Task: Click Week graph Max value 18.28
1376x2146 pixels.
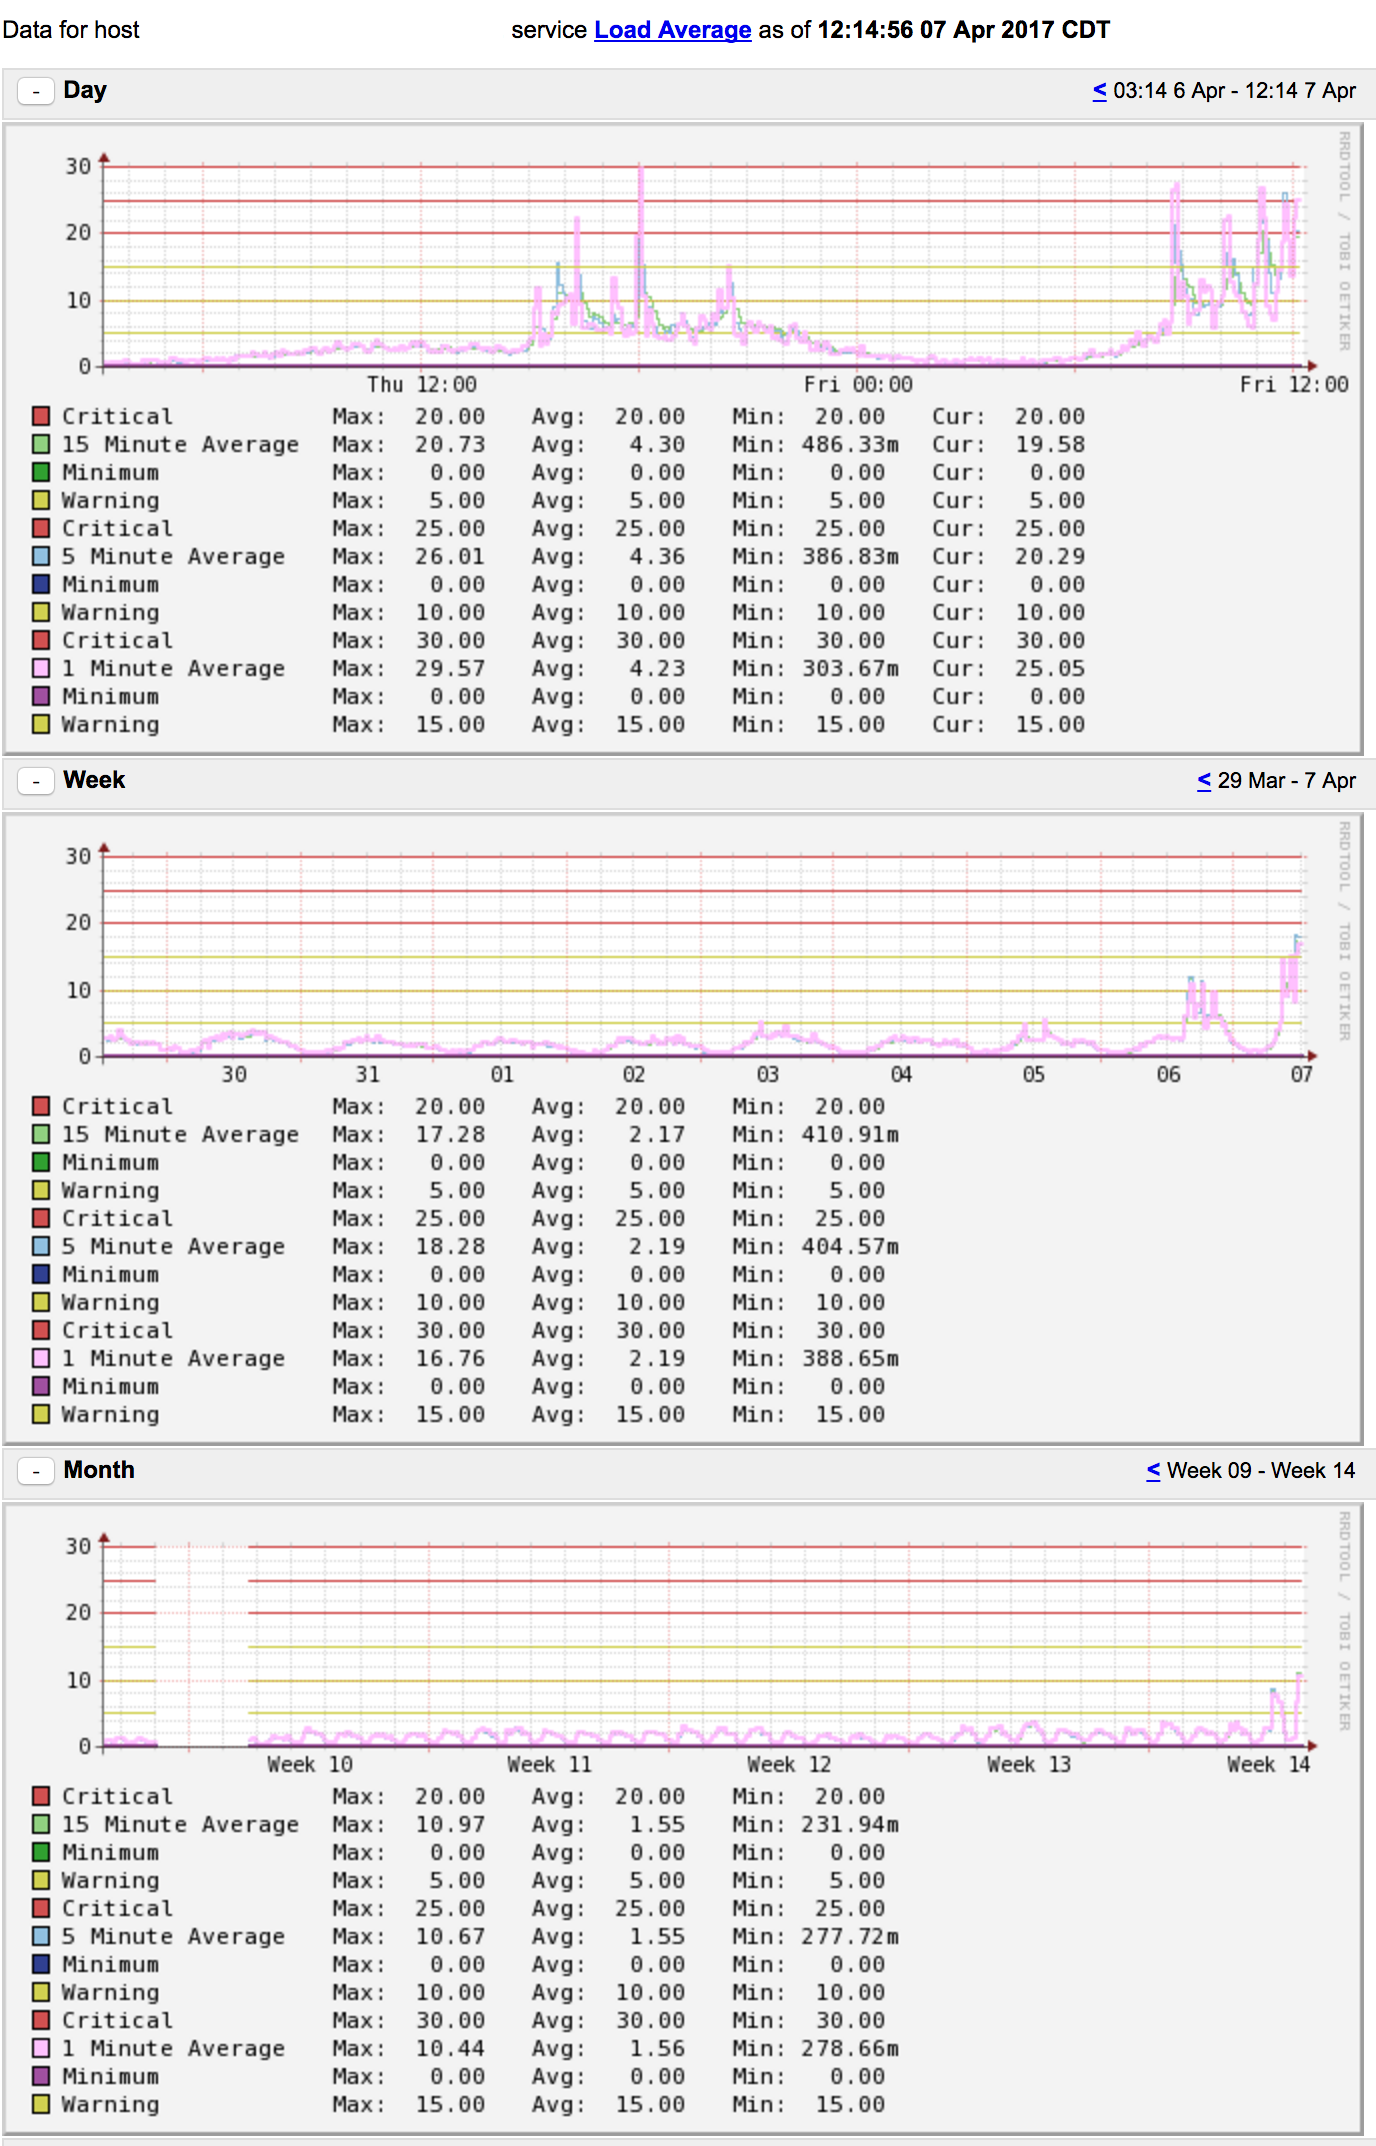Action: pos(450,1246)
